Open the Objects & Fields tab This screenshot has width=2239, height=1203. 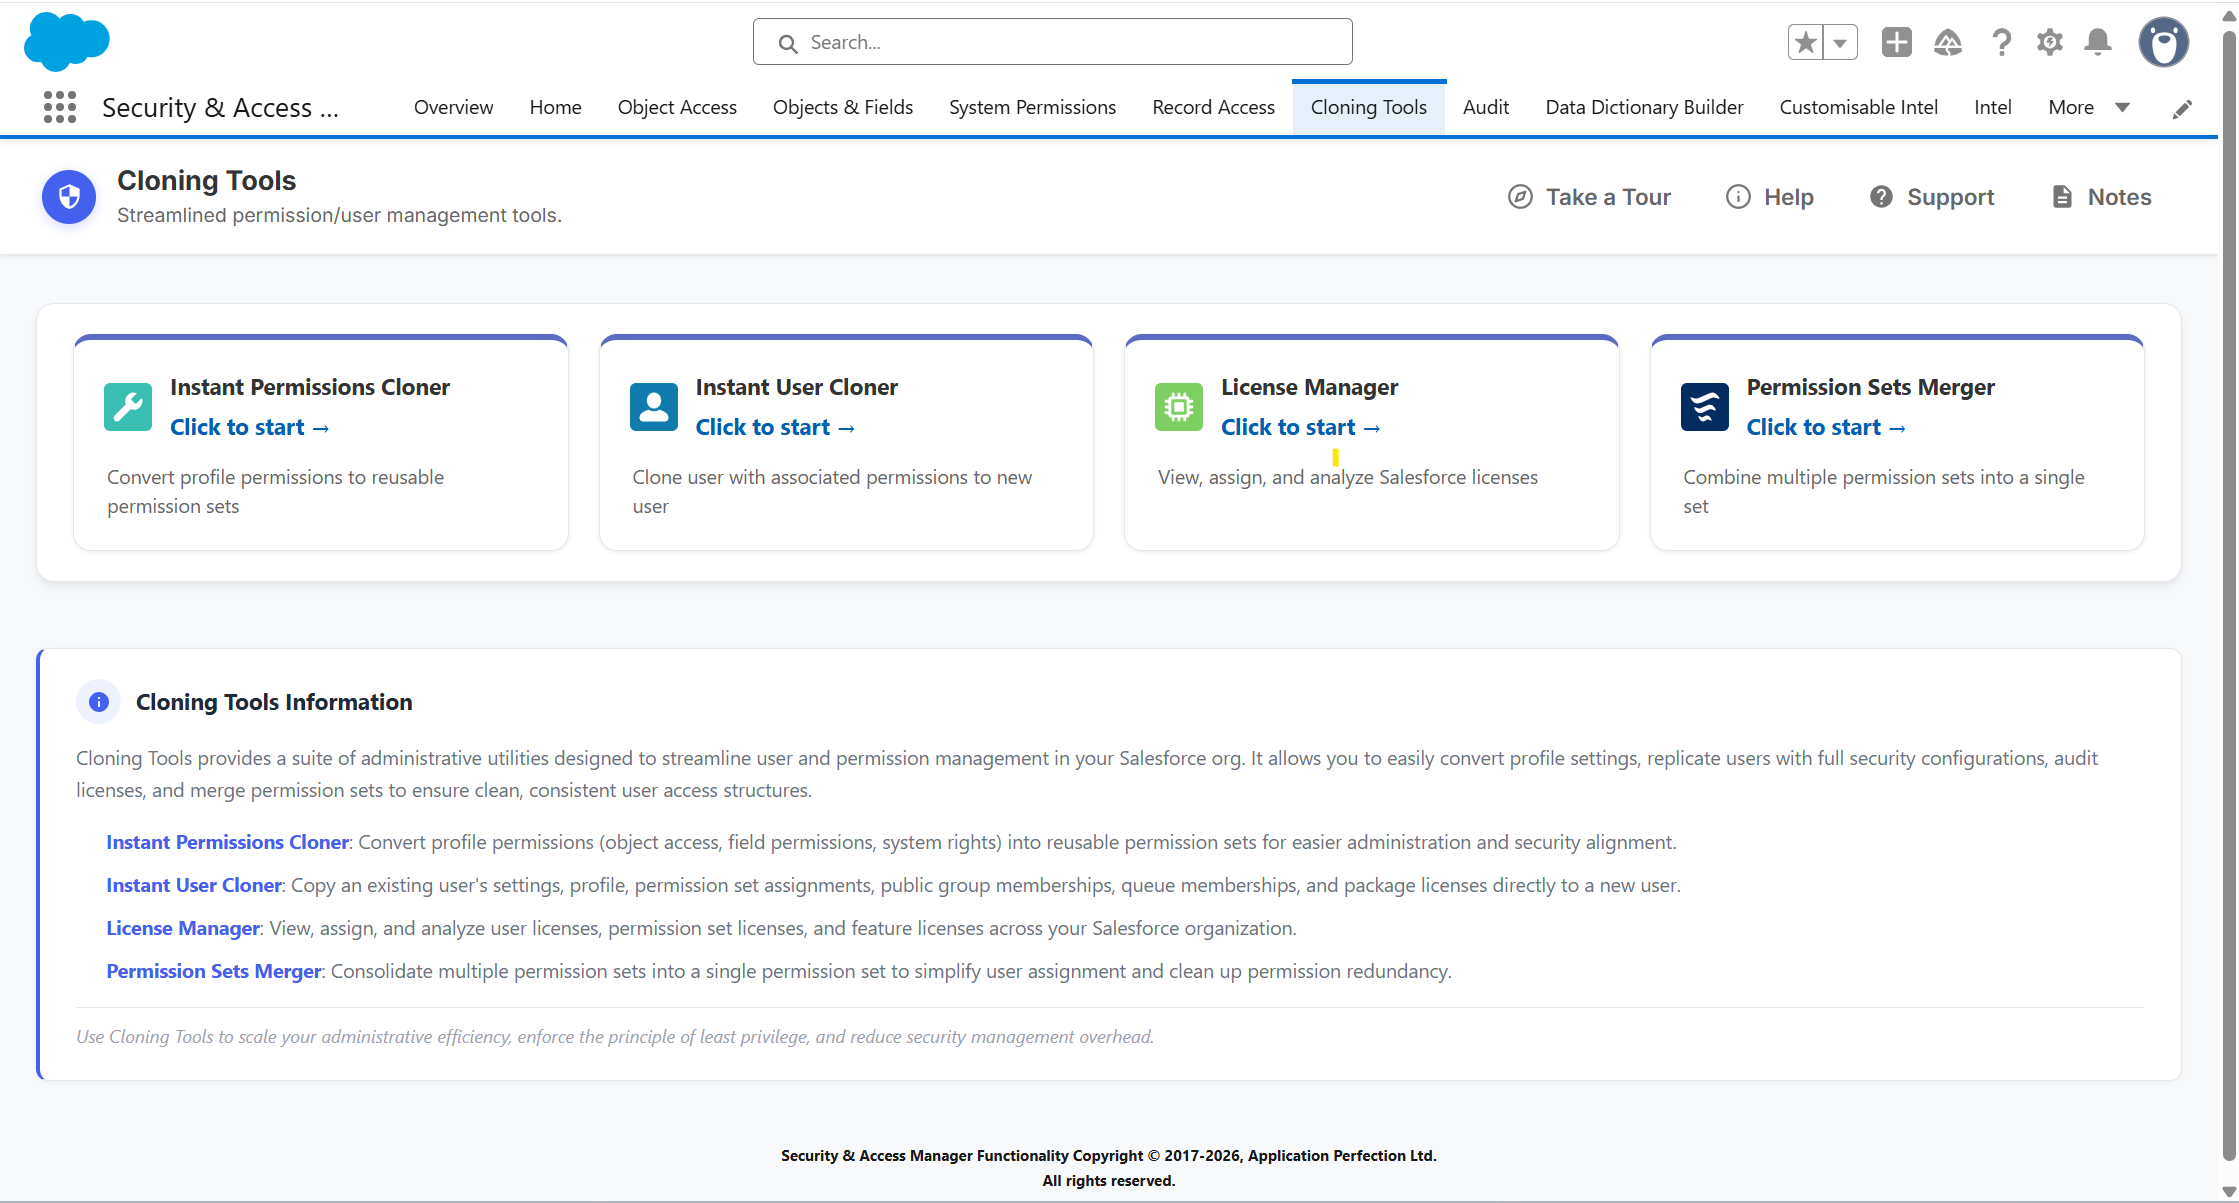coord(843,107)
